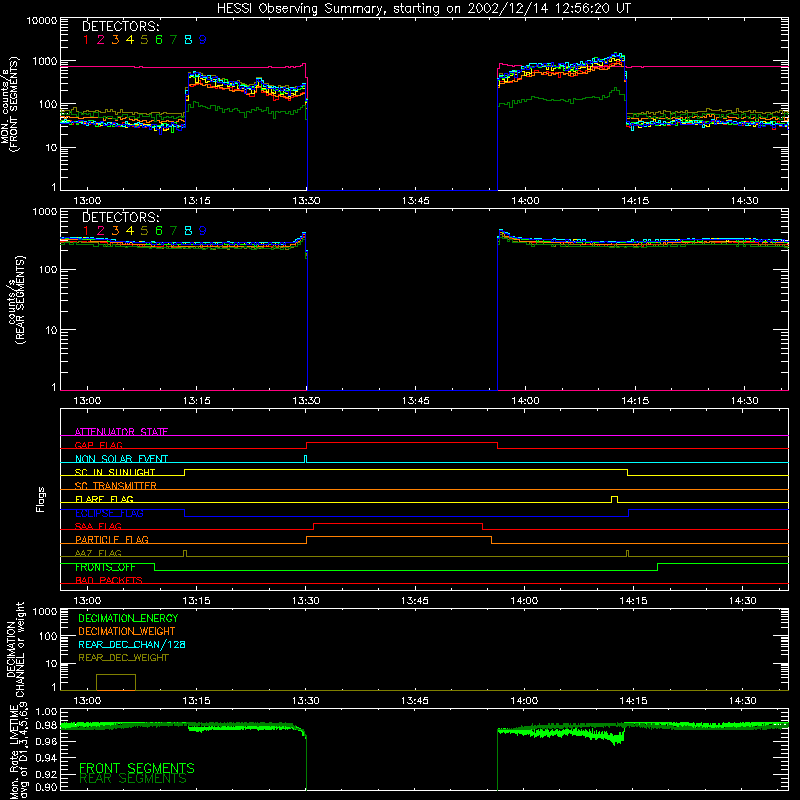This screenshot has width=800, height=800.
Task: Click detector number 6 in rear segments legend
Action: coord(159,231)
